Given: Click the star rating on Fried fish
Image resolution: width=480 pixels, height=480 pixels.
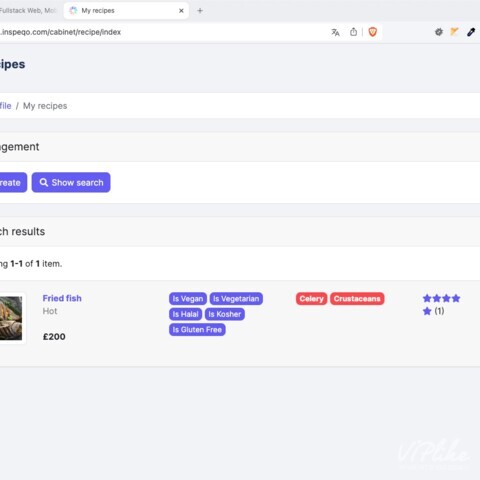Looking at the screenshot, I should (441, 305).
